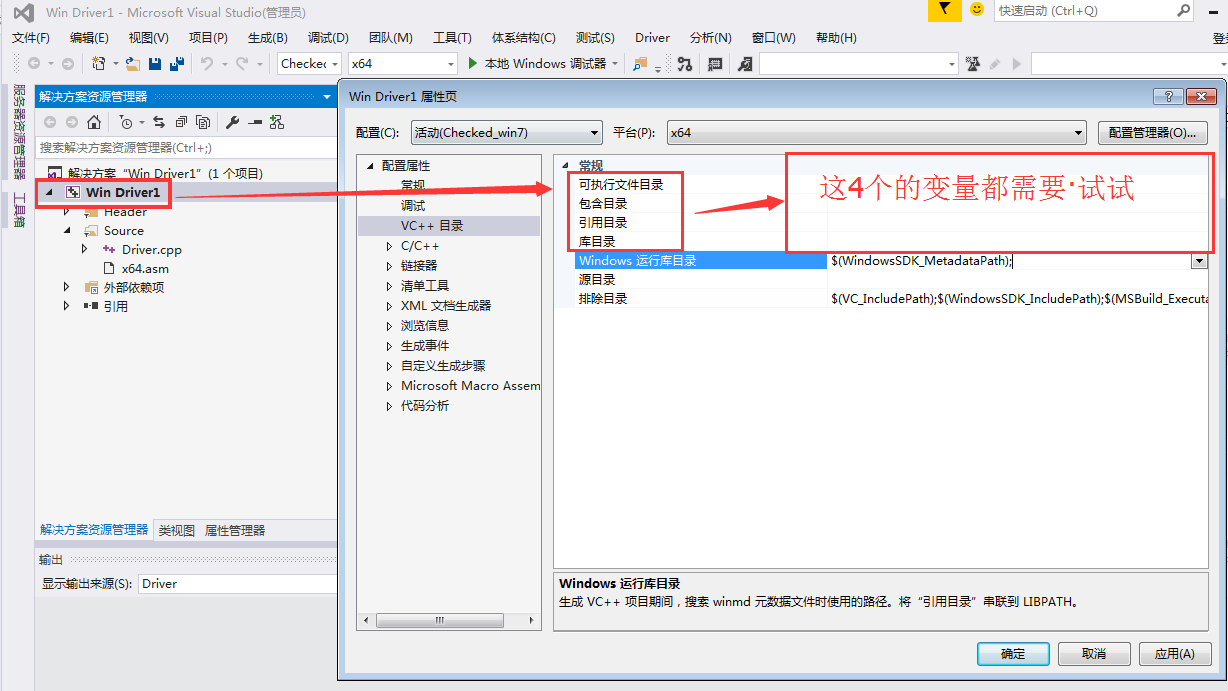Expand the 外部依赖项 tree node
Image resolution: width=1228 pixels, height=691 pixels.
67,287
